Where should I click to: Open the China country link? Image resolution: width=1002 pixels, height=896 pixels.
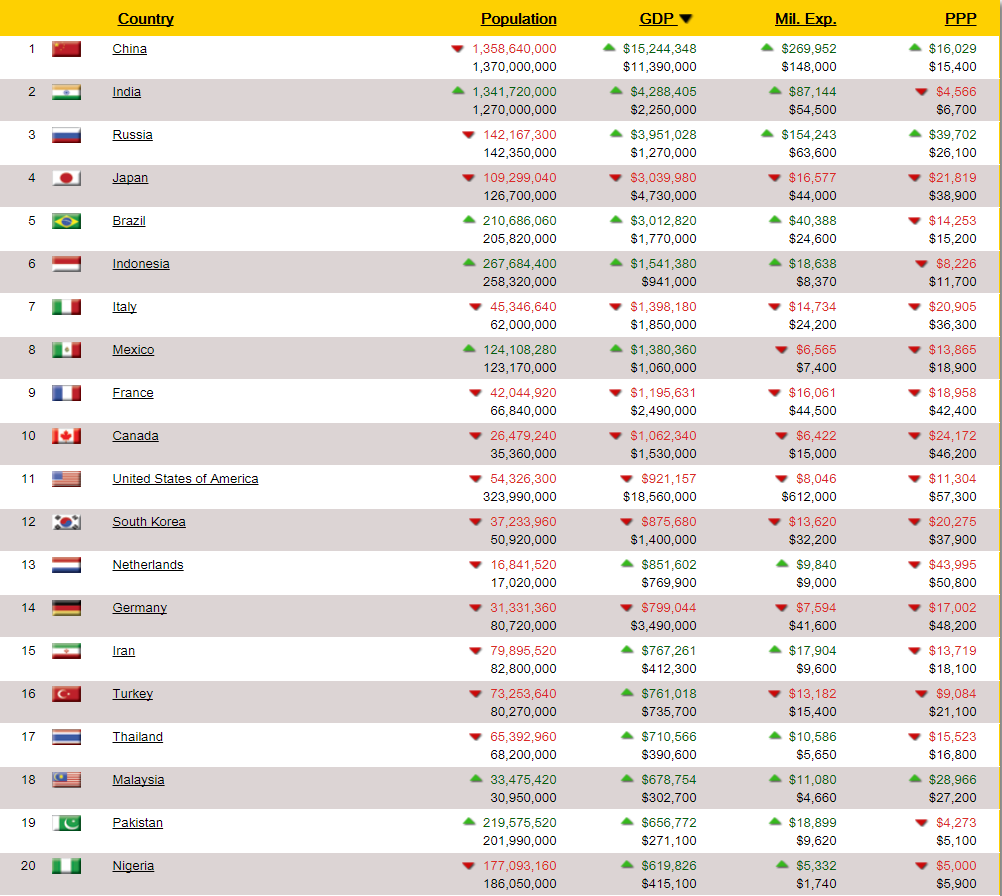(130, 49)
